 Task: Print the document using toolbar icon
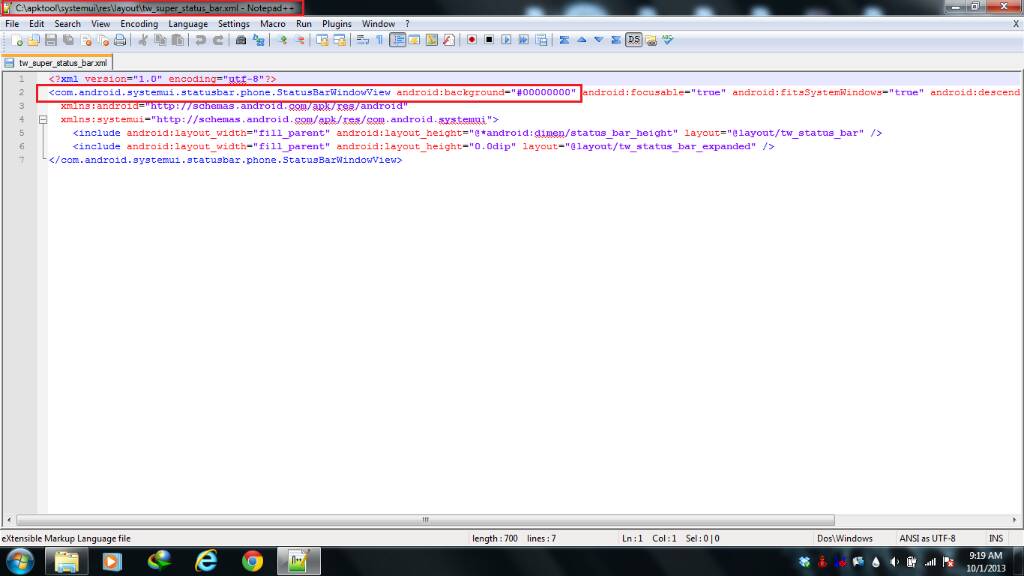click(x=120, y=40)
